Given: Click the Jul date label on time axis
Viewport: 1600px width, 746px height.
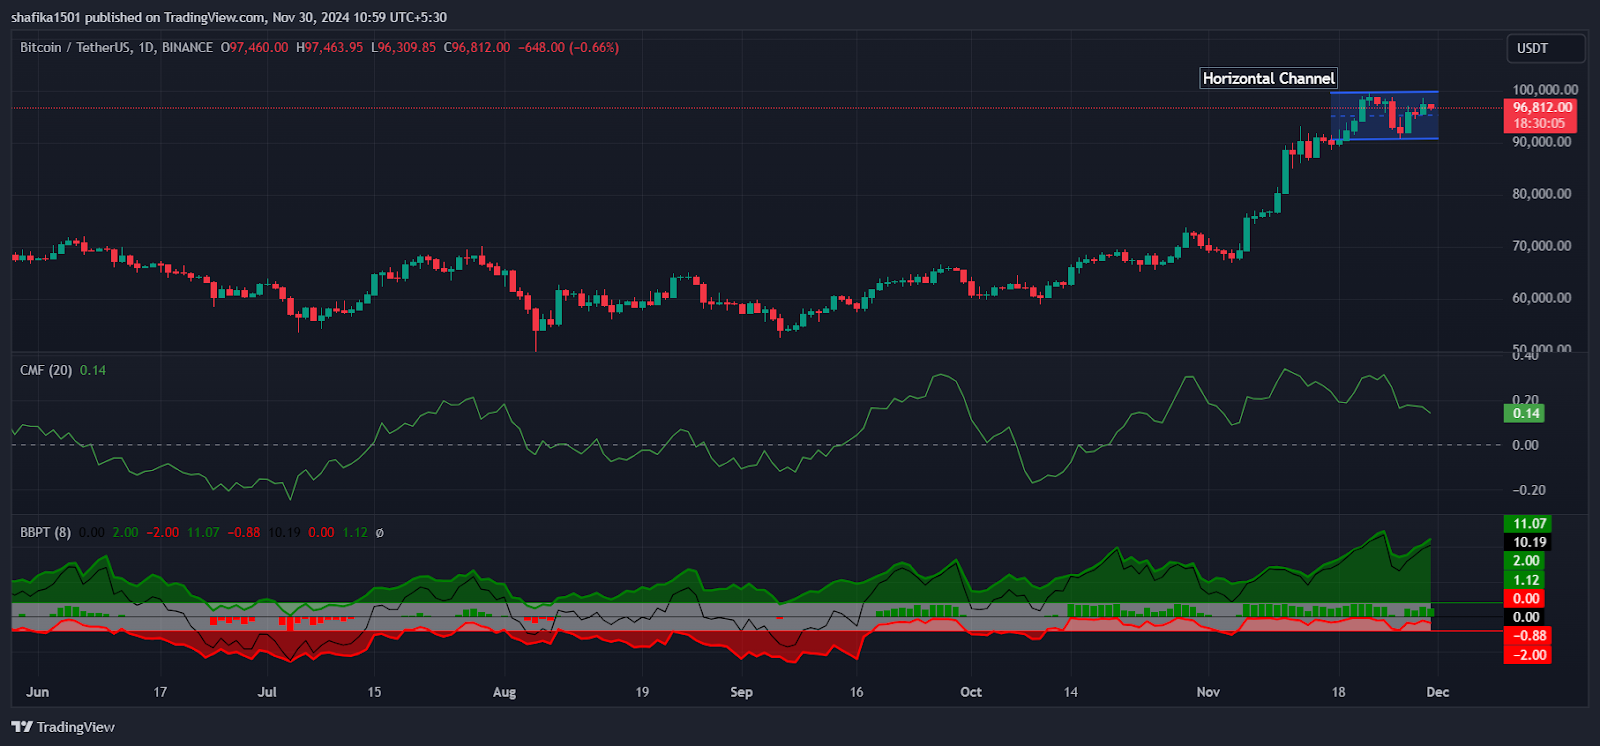Looking at the screenshot, I should (x=267, y=692).
